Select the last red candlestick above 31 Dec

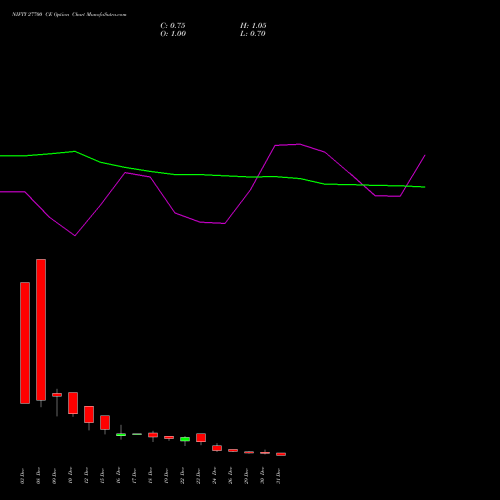[281, 454]
